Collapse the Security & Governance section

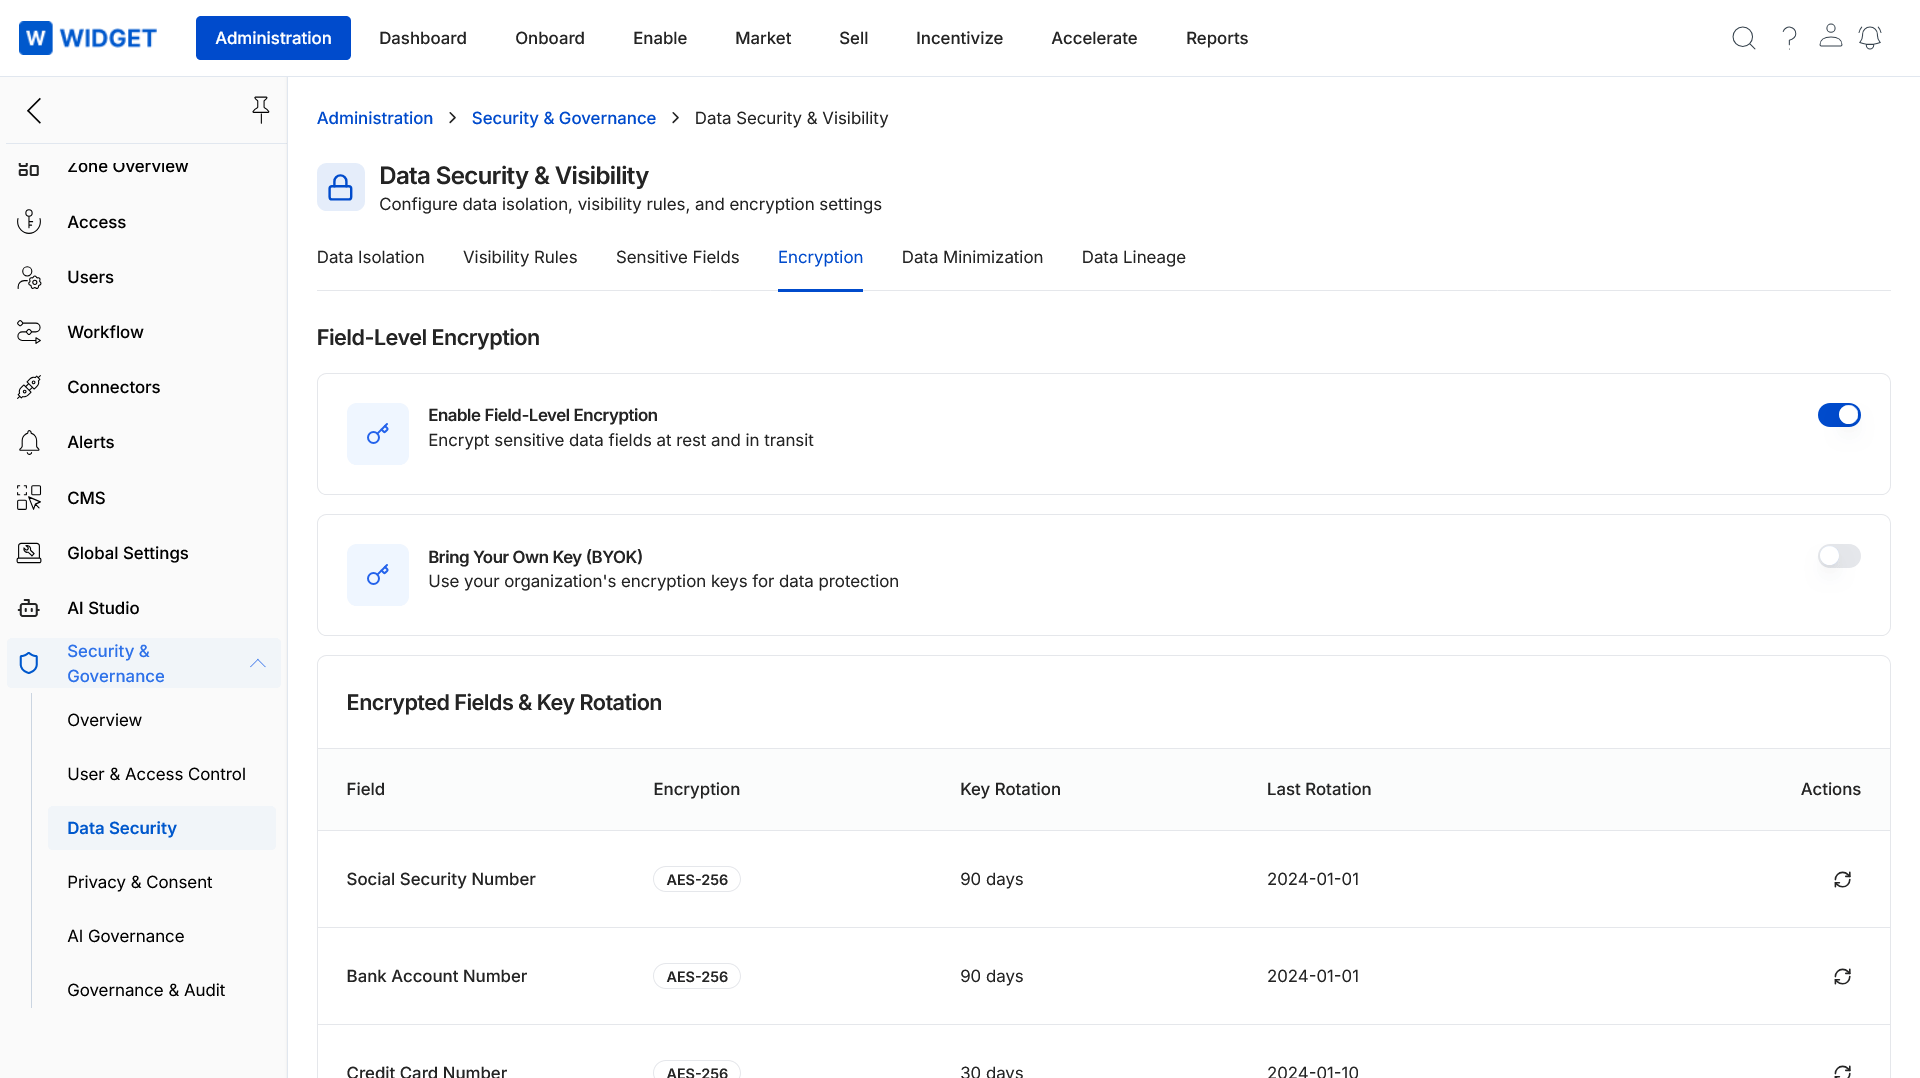pyautogui.click(x=257, y=663)
